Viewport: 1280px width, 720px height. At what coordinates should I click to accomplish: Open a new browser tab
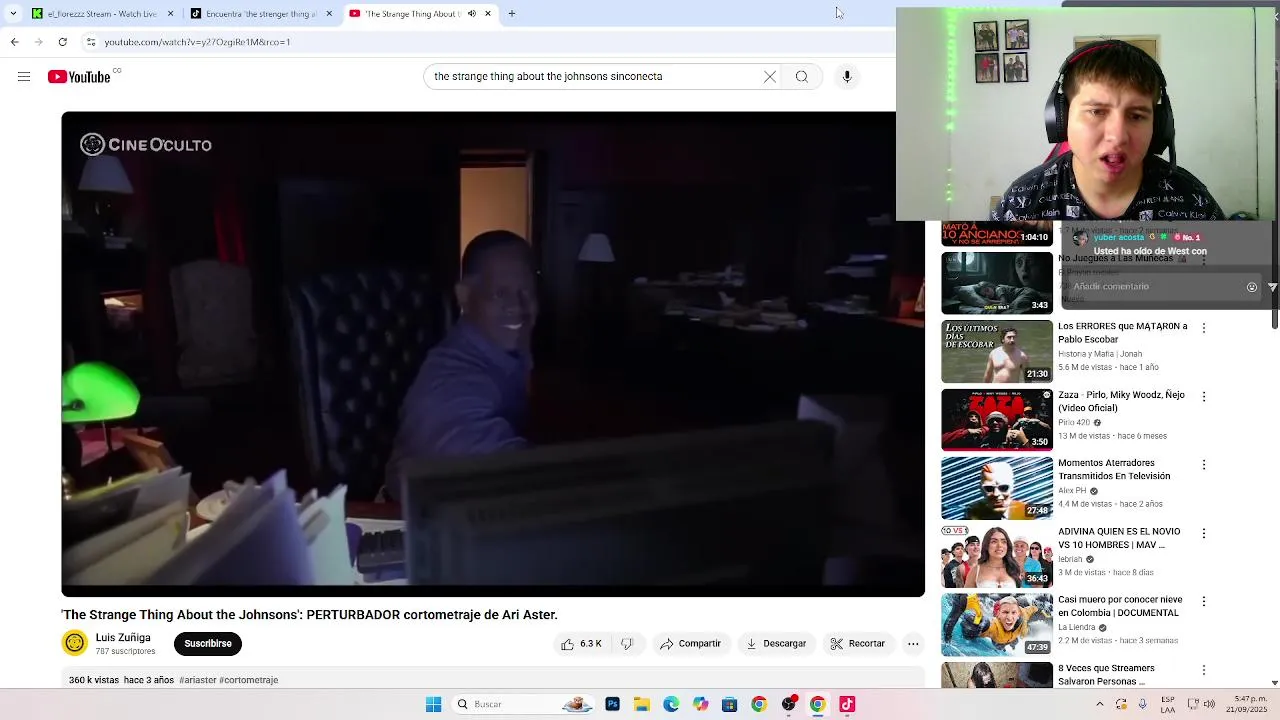512,14
